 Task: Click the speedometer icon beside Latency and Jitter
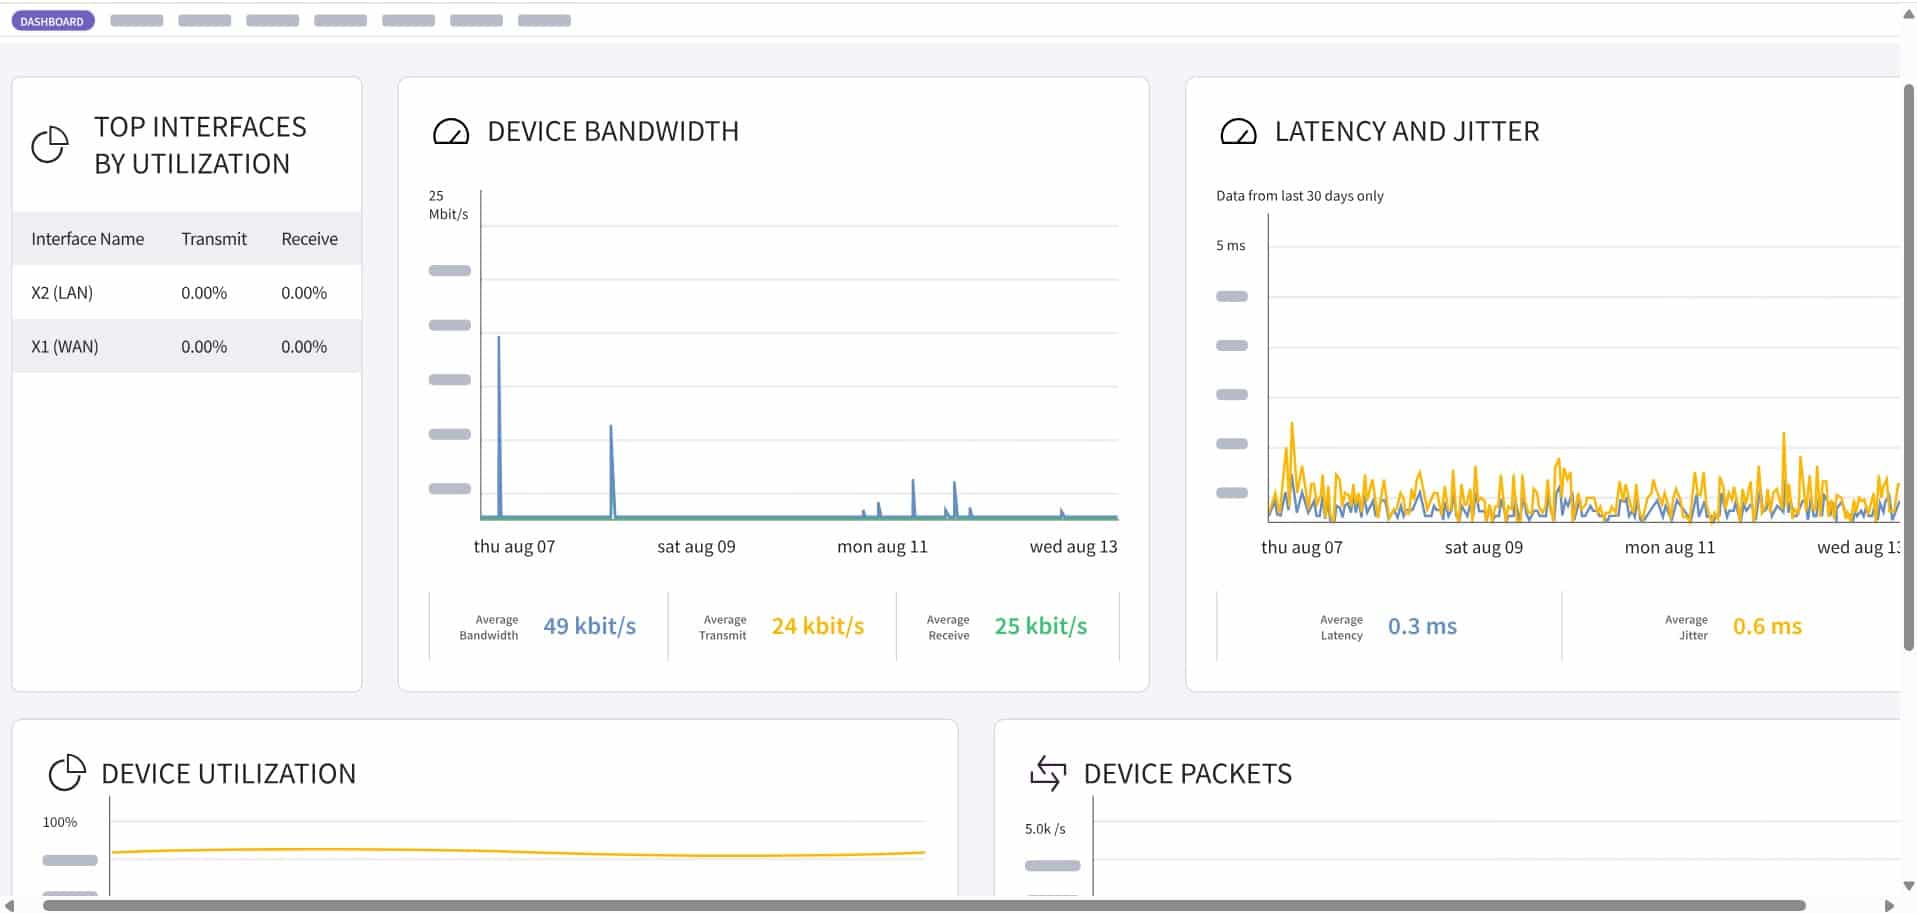click(x=1239, y=130)
